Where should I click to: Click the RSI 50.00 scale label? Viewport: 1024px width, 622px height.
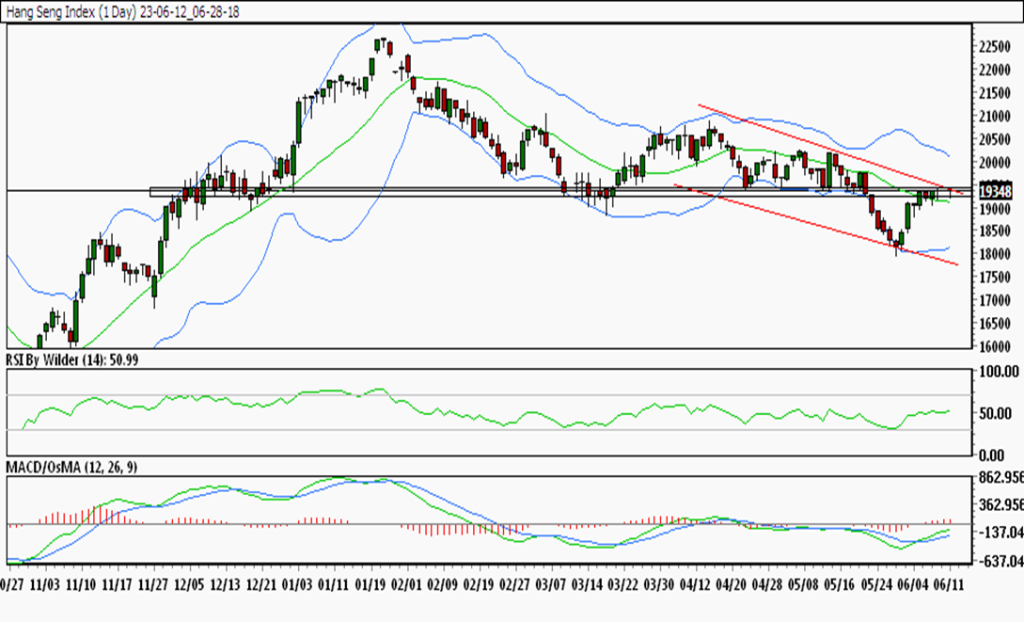996,414
